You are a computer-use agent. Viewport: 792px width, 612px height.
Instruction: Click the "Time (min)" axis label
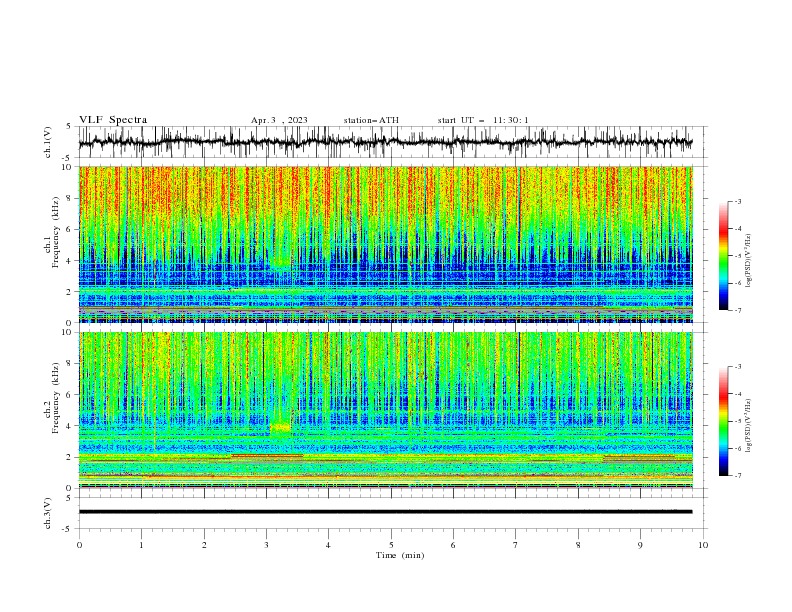400,555
